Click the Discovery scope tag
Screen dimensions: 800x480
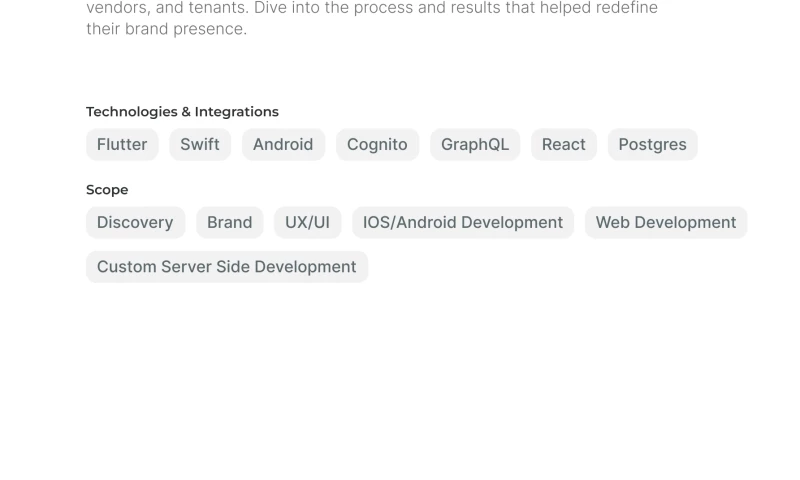135,222
